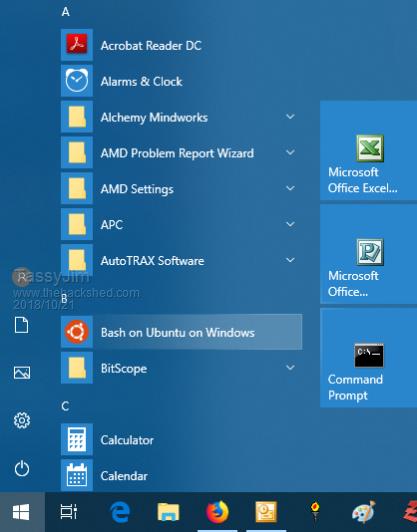Viewport: 417px width, 532px height.
Task: Open Acrobat Reader DC from the app list
Action: click(x=182, y=45)
